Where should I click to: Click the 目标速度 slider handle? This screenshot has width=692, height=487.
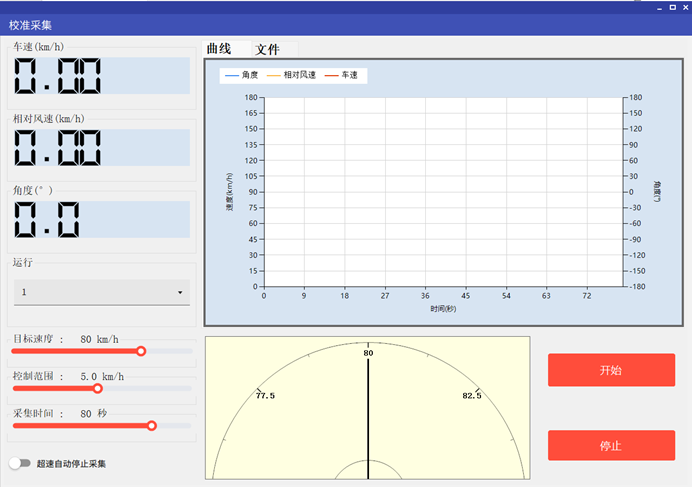pos(141,351)
